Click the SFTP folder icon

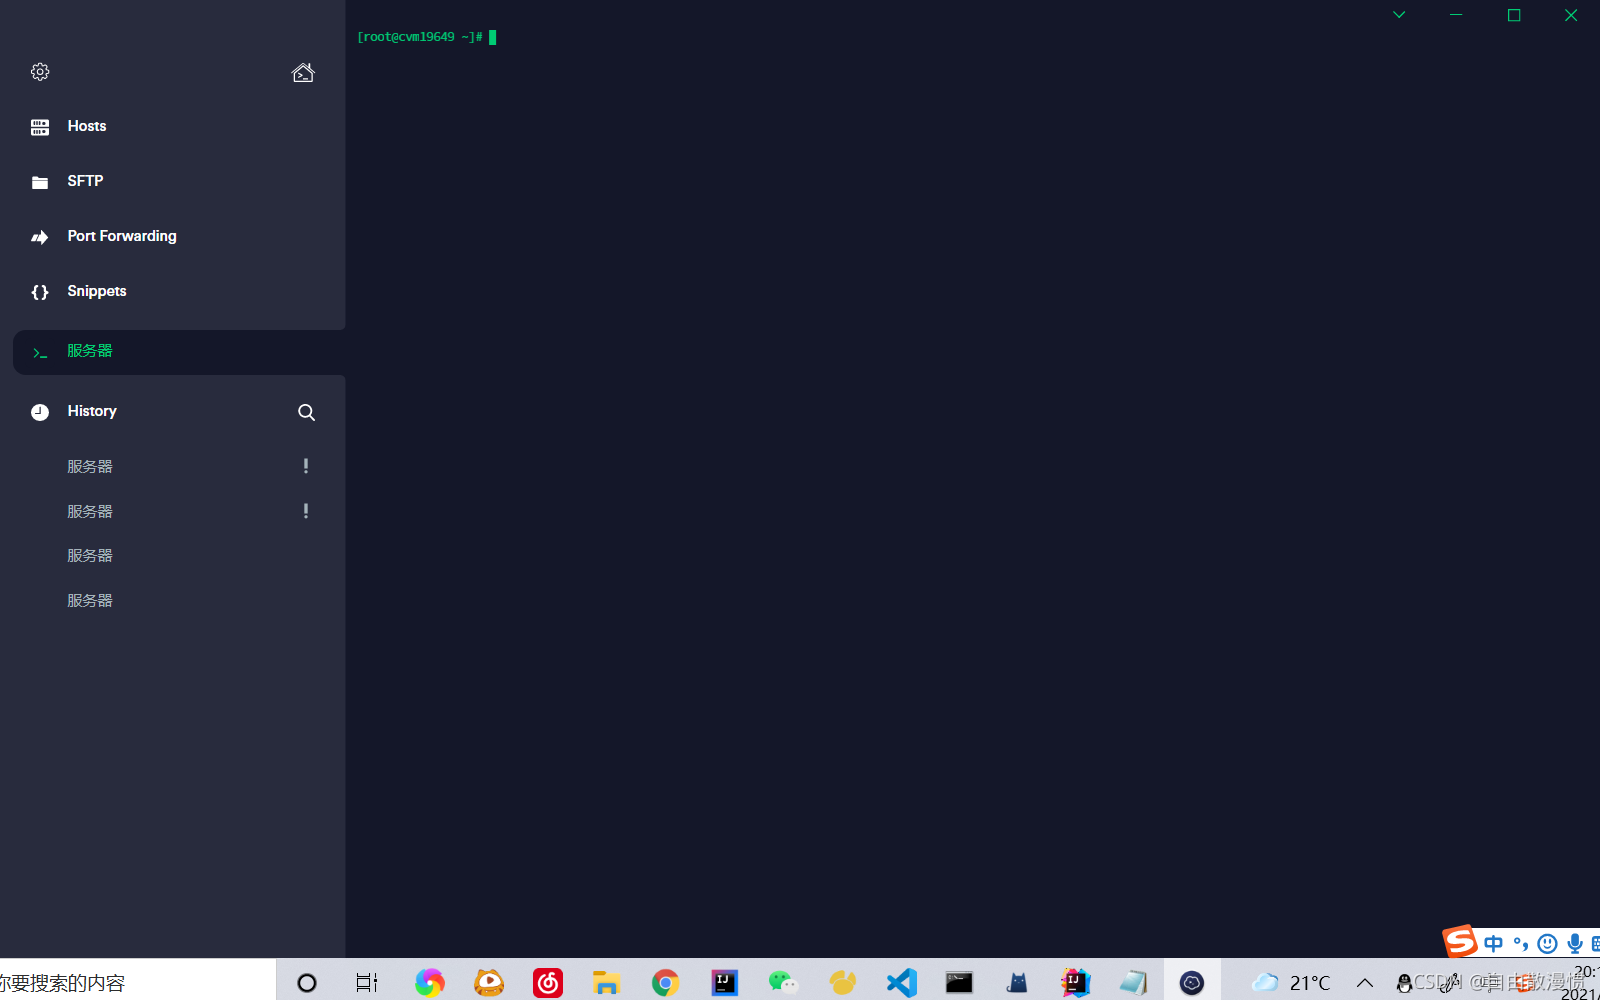tap(40, 182)
